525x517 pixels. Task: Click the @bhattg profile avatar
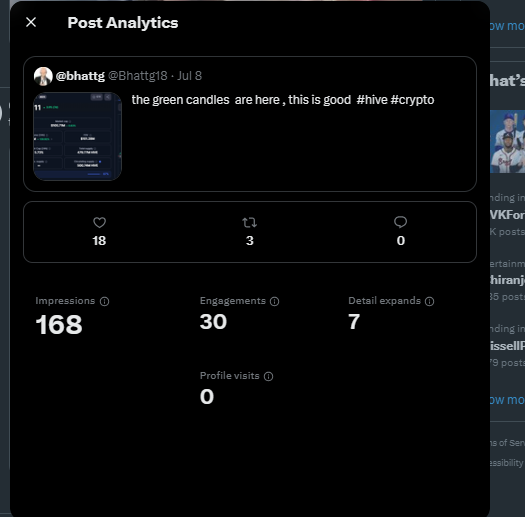click(x=43, y=76)
